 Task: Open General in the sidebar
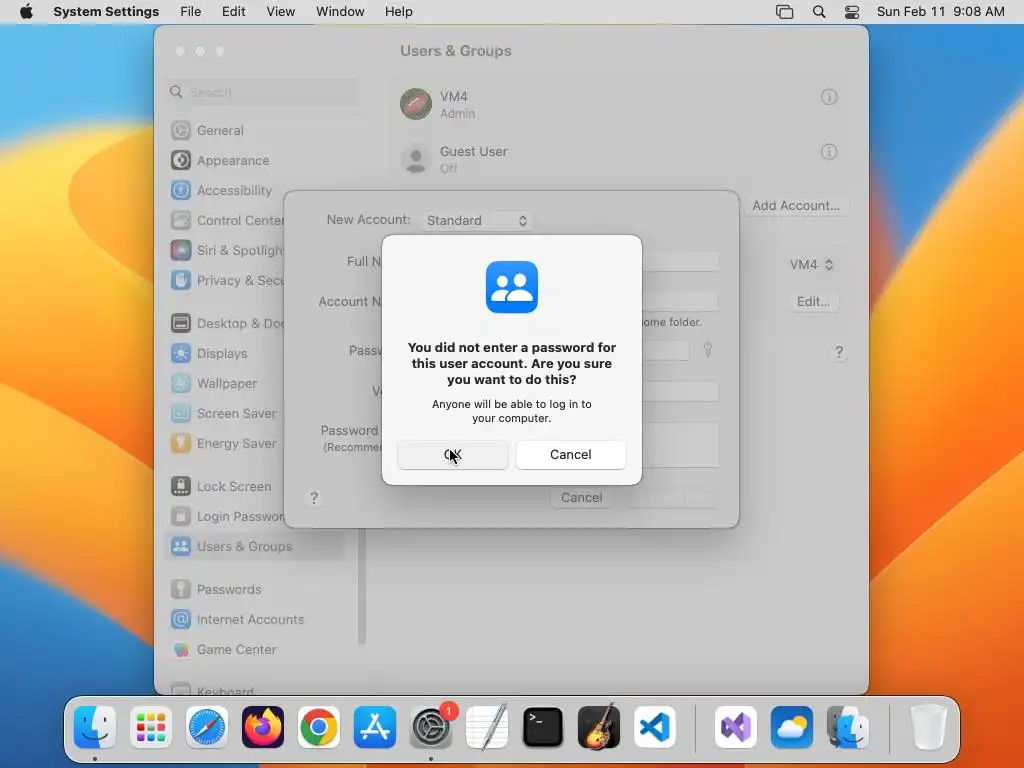click(x=255, y=131)
